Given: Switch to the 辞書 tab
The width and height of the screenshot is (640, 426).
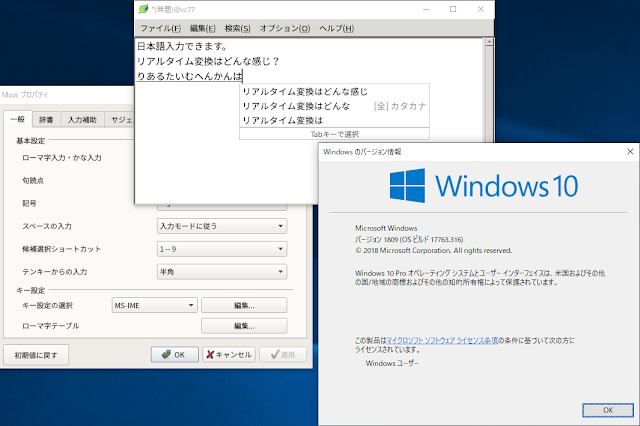Looking at the screenshot, I should [x=46, y=120].
